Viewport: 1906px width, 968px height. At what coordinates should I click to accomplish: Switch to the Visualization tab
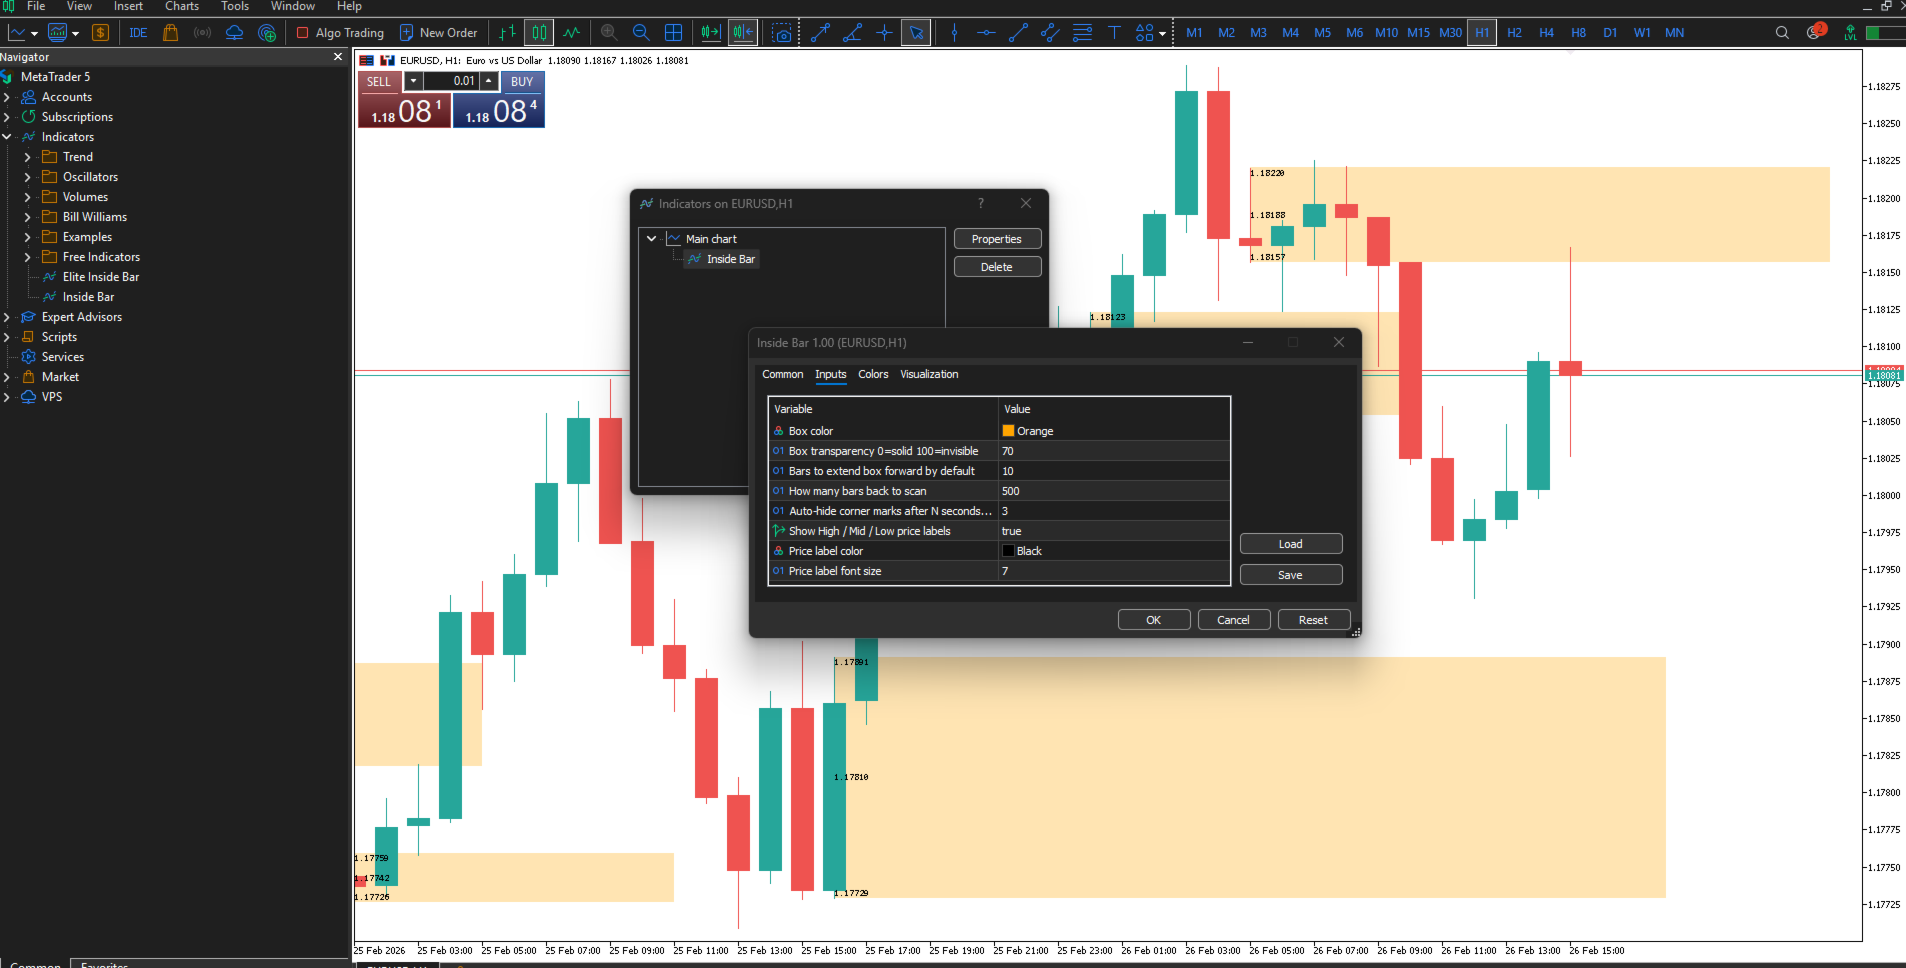click(x=929, y=374)
